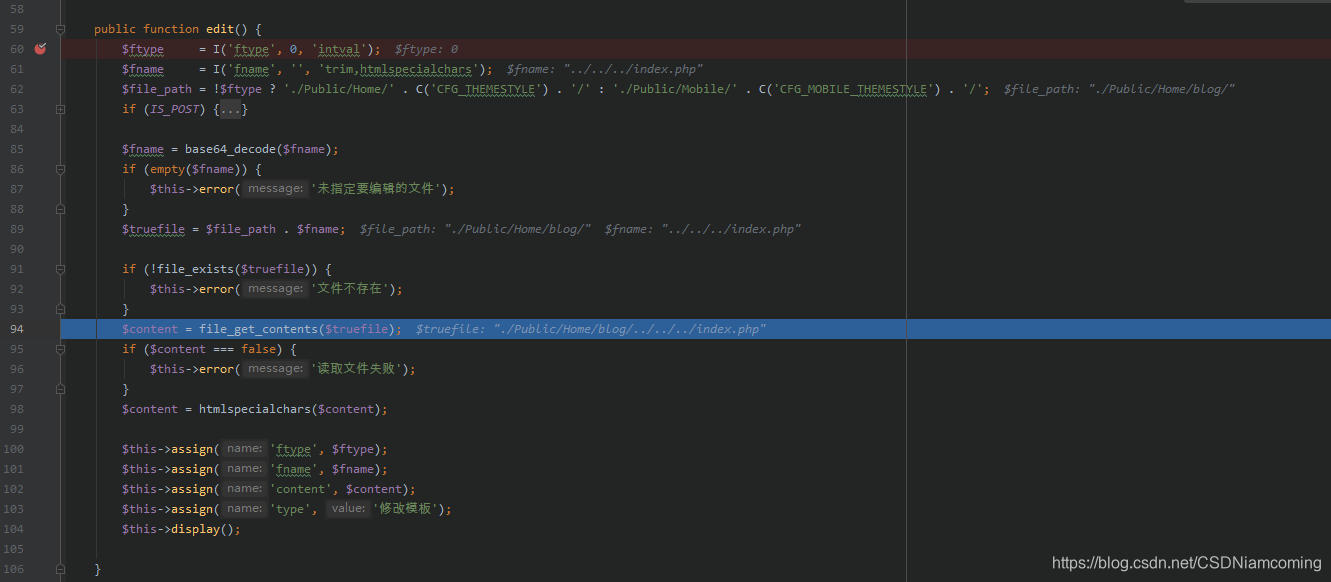Click file_get_contents on the highlighted line

[258, 329]
